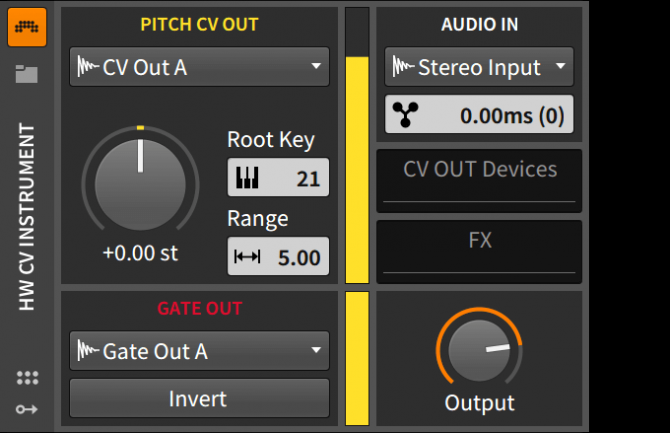The height and width of the screenshot is (433, 670).
Task: Click the grid dots icon at bottom left
Action: (28, 378)
